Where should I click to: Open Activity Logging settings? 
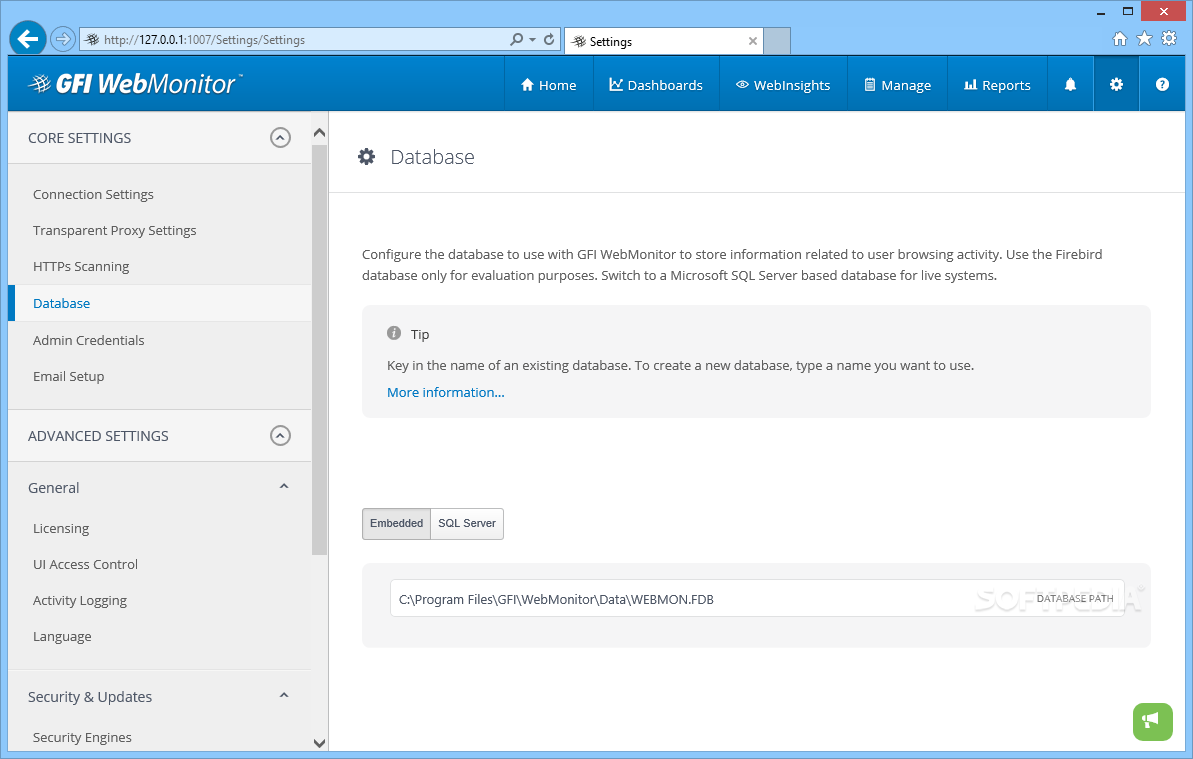[x=79, y=600]
